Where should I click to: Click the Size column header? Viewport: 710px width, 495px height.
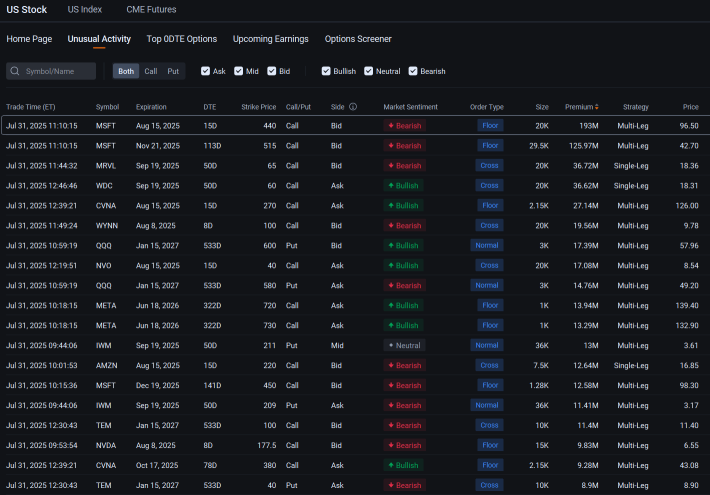pos(542,107)
